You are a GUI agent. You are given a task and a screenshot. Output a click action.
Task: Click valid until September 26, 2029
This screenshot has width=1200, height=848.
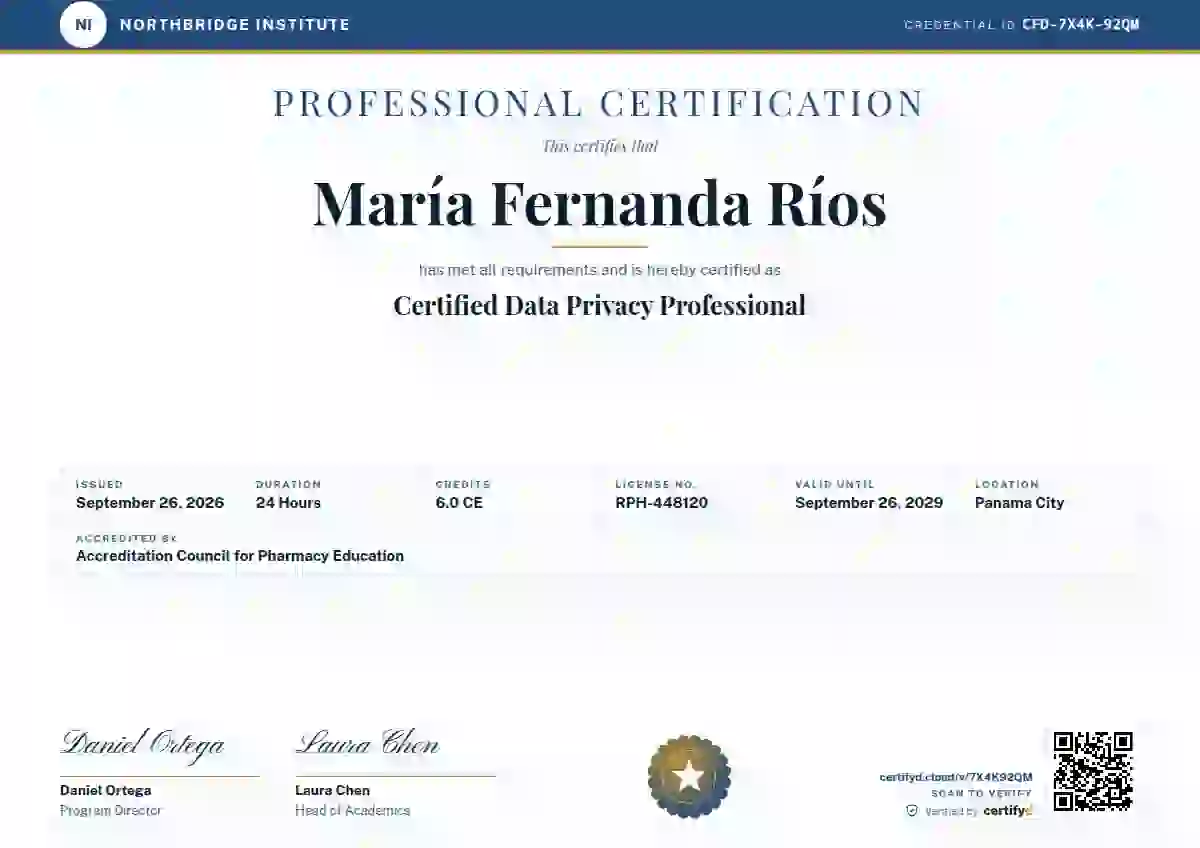click(x=869, y=503)
